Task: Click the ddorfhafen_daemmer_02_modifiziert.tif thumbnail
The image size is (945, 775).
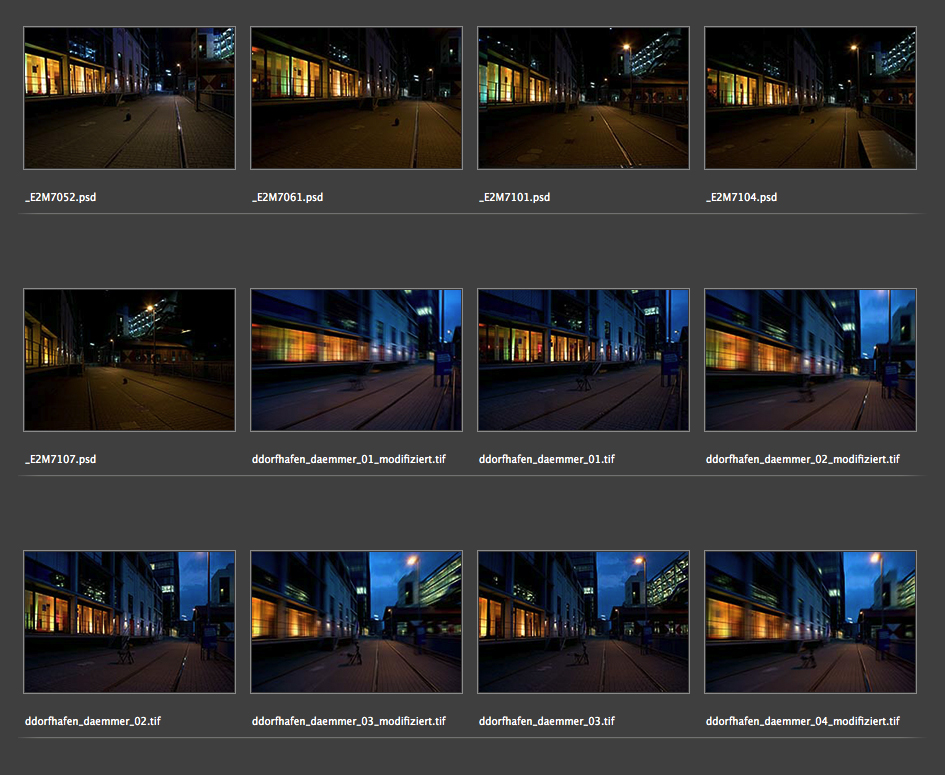Action: [x=810, y=360]
